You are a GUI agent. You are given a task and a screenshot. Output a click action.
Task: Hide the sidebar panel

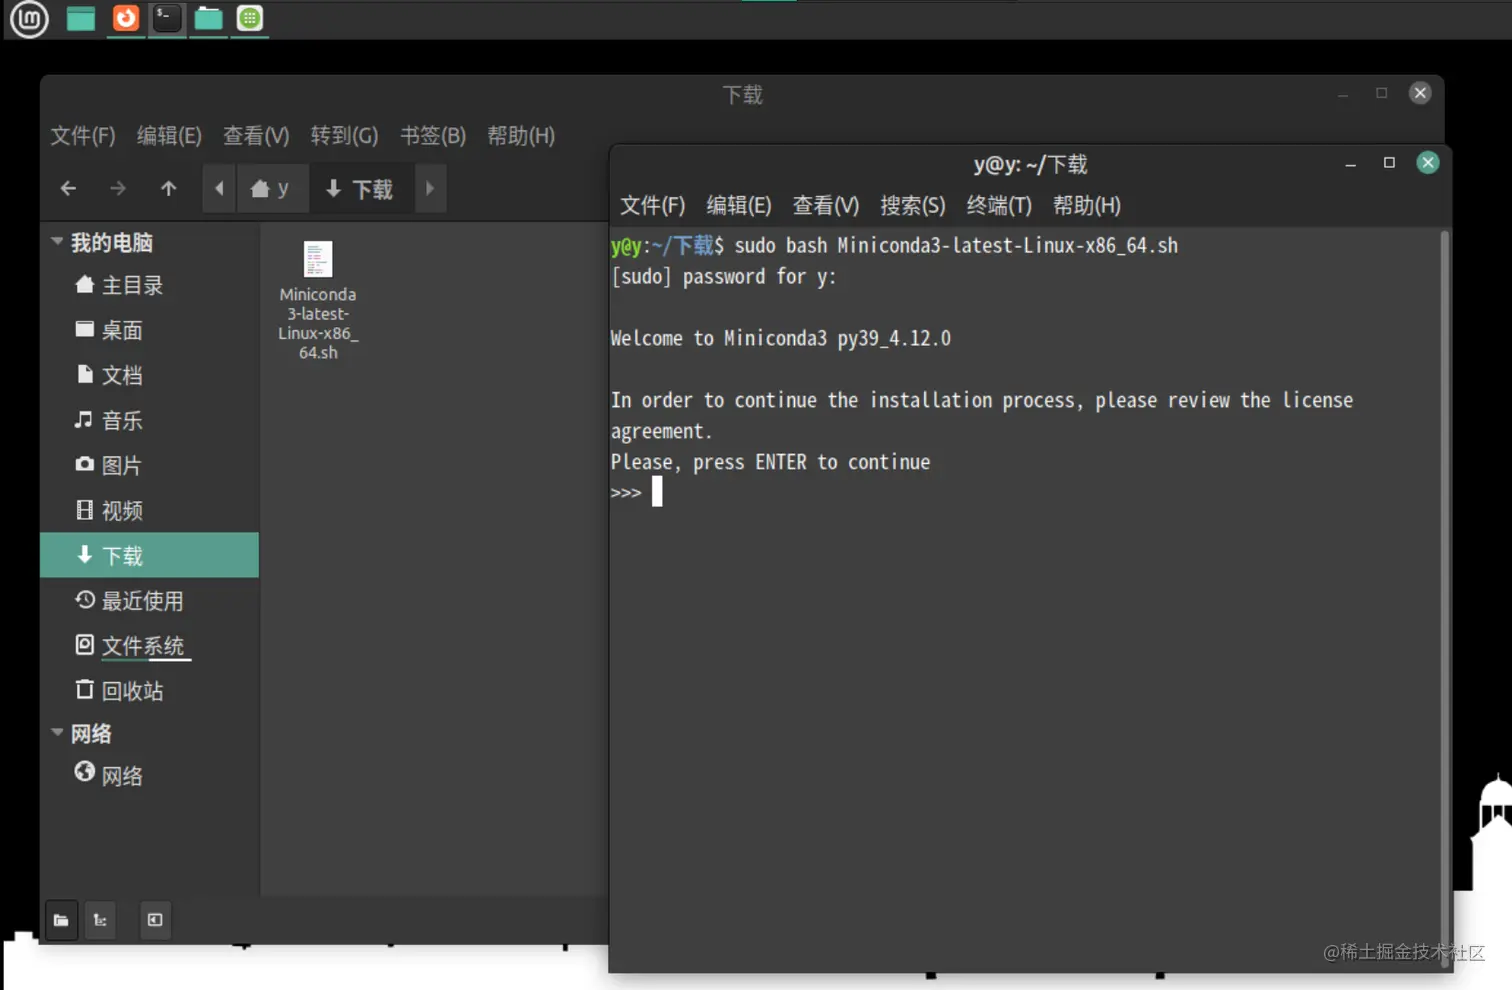tap(154, 920)
